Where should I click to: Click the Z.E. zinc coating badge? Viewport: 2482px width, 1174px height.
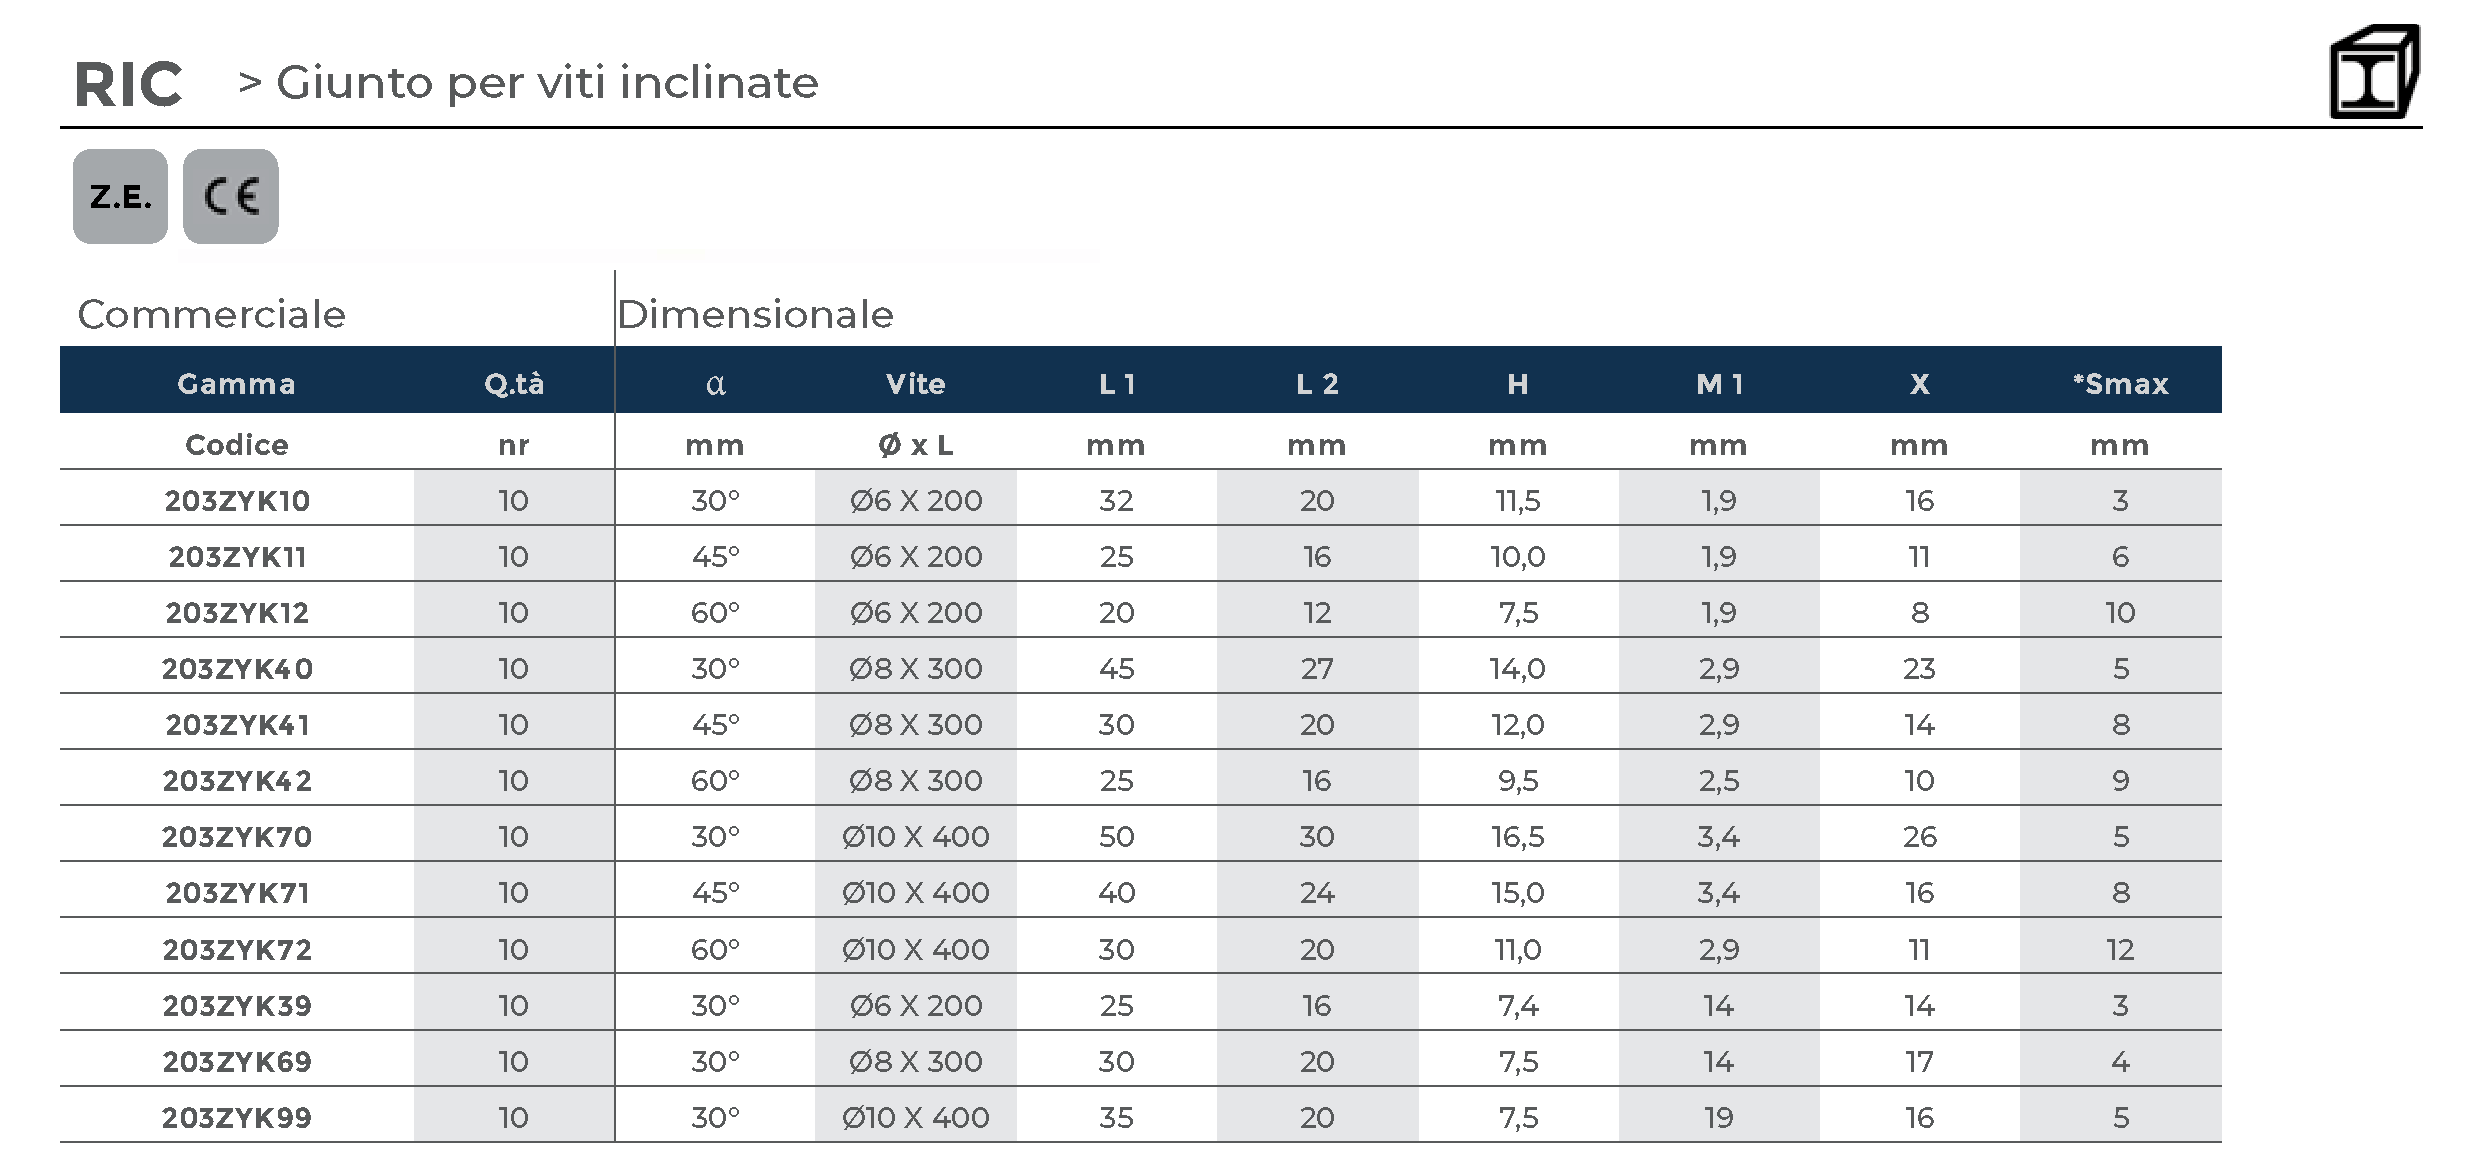[x=120, y=197]
